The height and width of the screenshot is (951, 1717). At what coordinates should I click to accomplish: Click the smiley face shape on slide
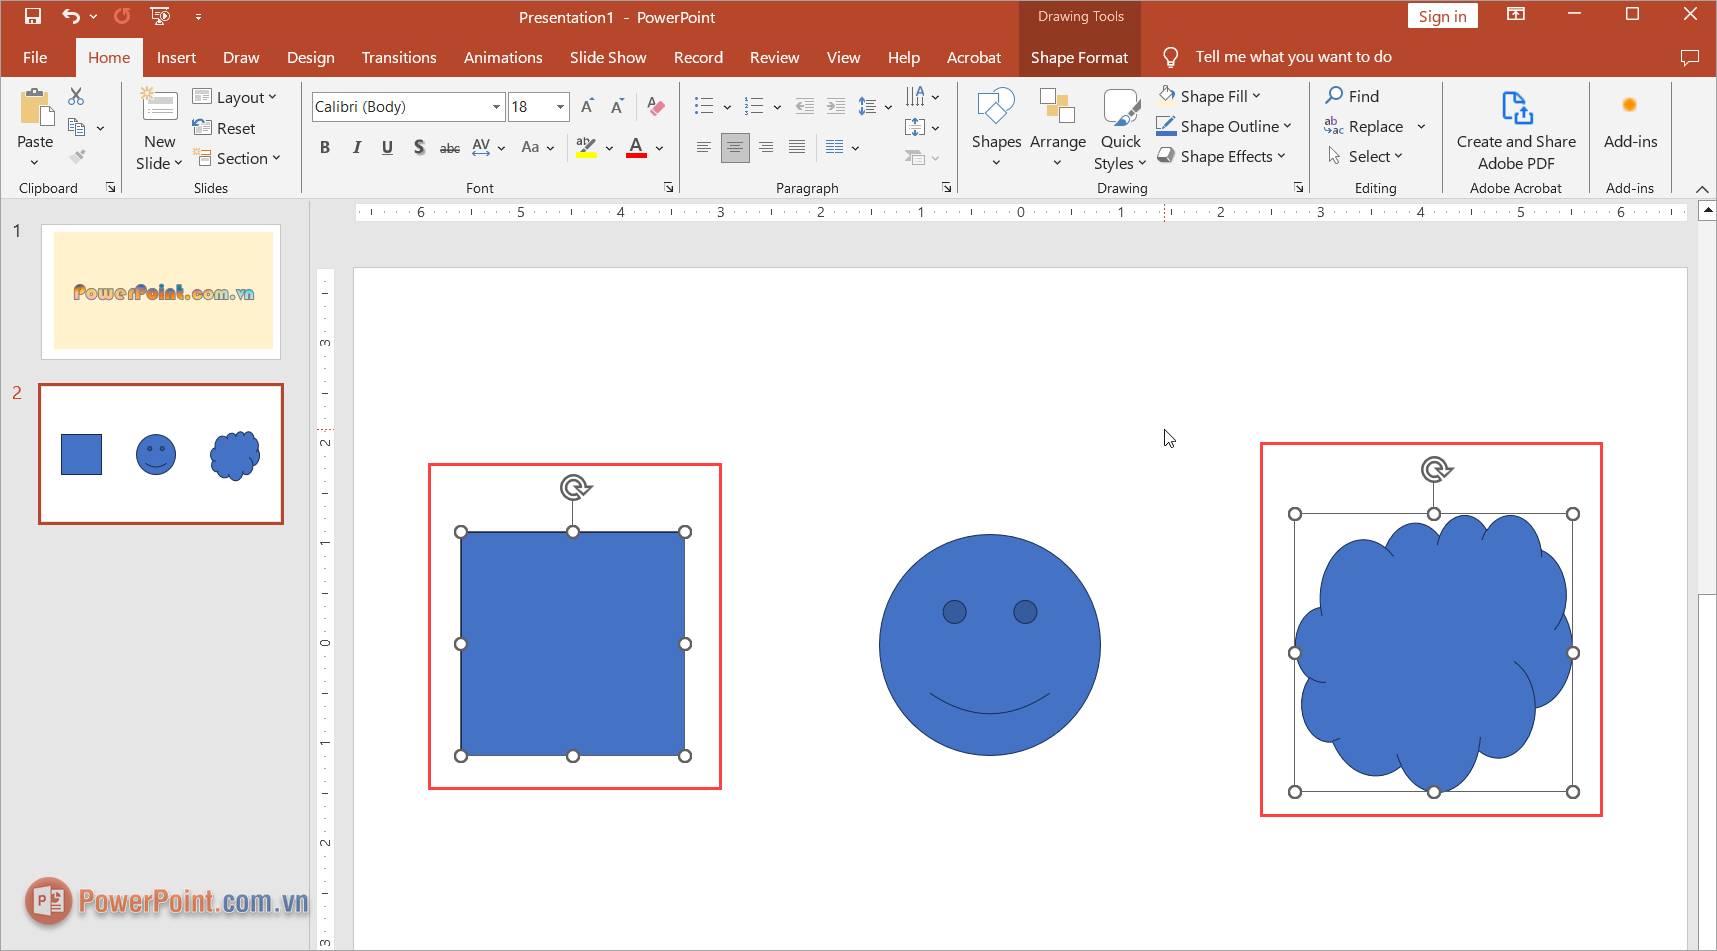click(x=990, y=645)
